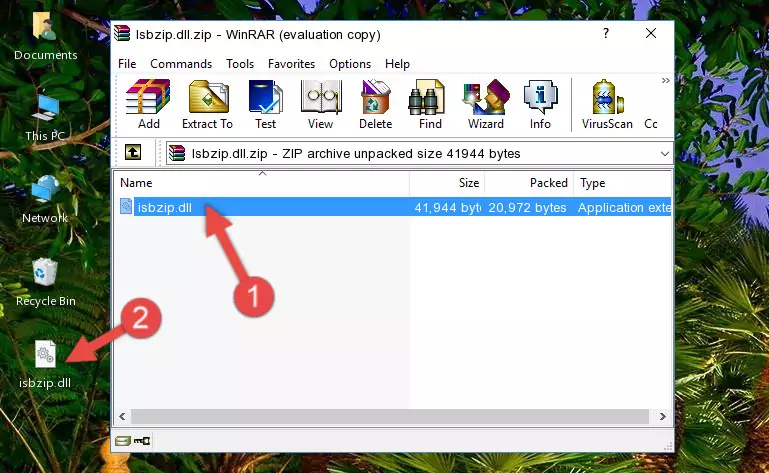Sort by the Size column header

[447, 183]
